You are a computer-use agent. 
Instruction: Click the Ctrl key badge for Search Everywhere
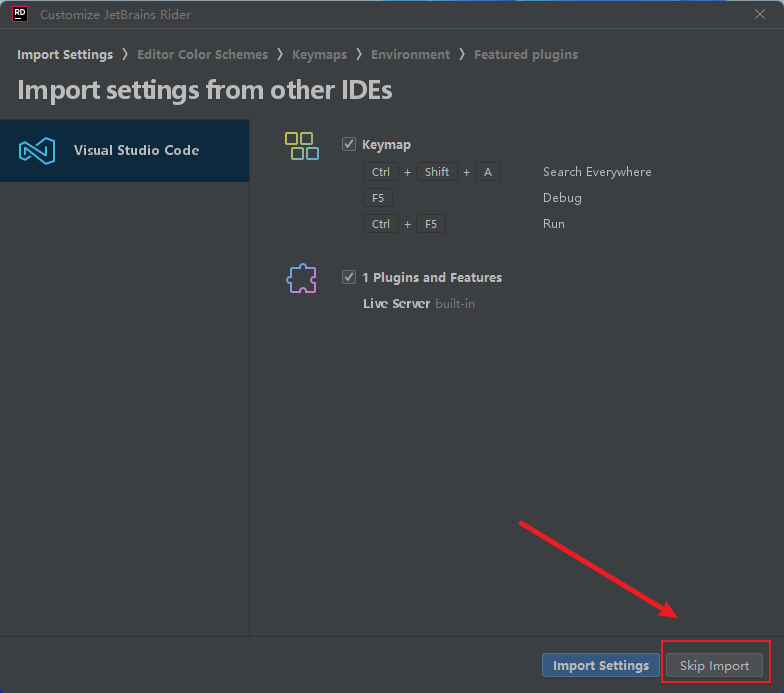pos(380,172)
